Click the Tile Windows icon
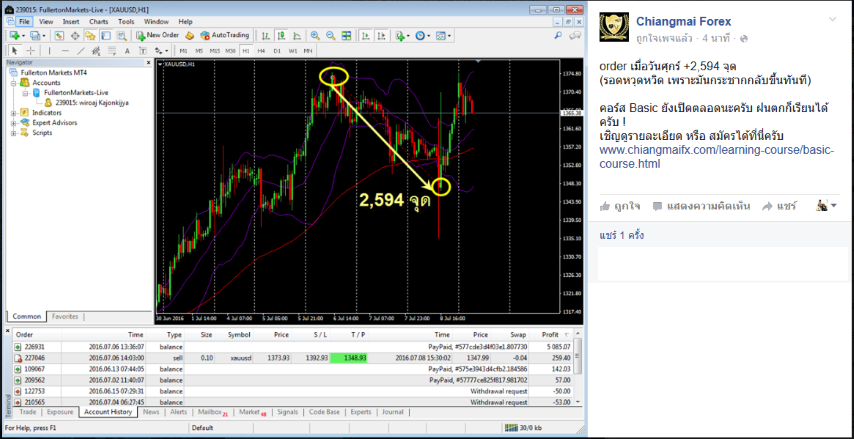Viewport: 854px width, 439px height. pos(346,35)
